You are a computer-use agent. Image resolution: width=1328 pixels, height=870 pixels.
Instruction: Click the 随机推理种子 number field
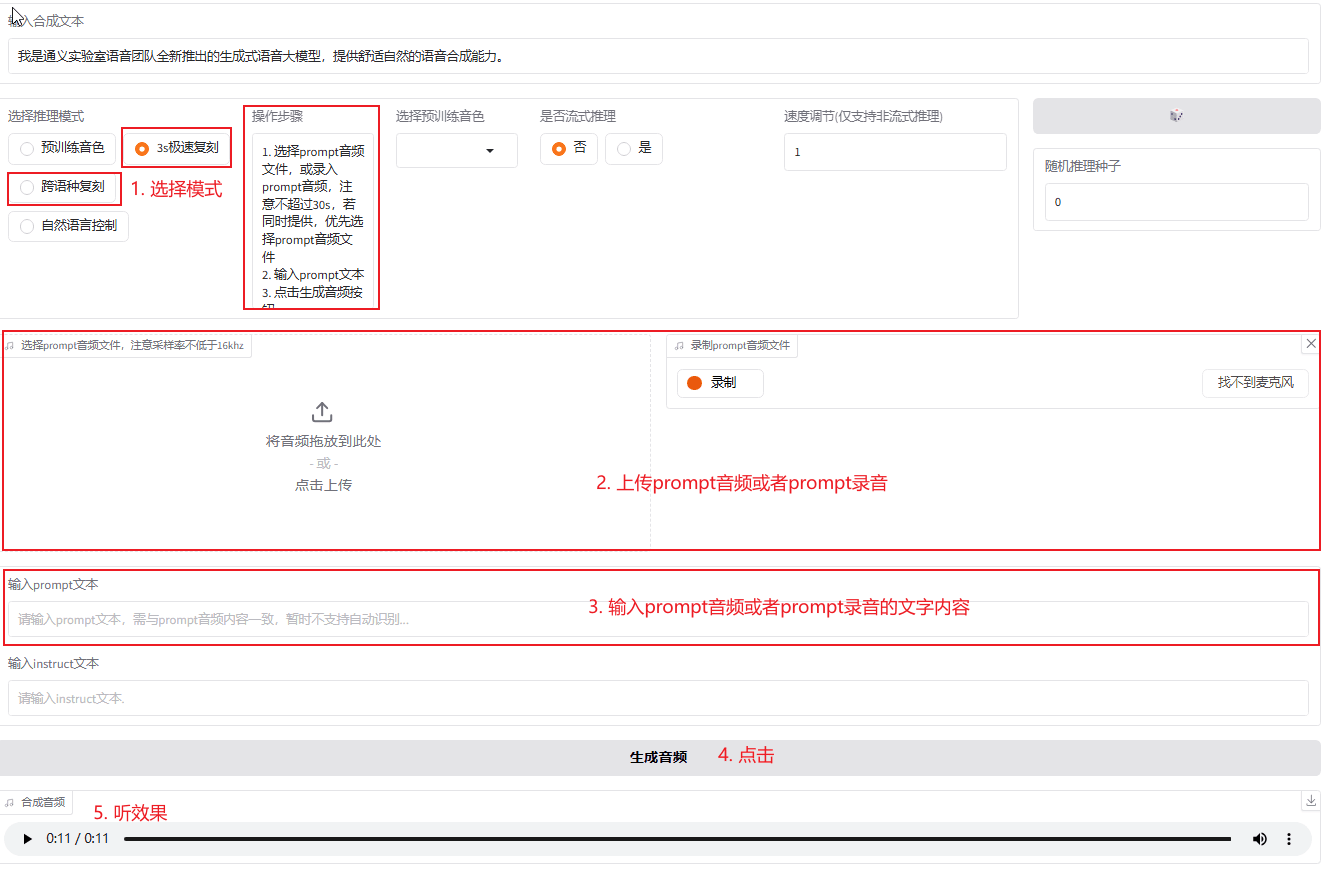click(x=1176, y=202)
